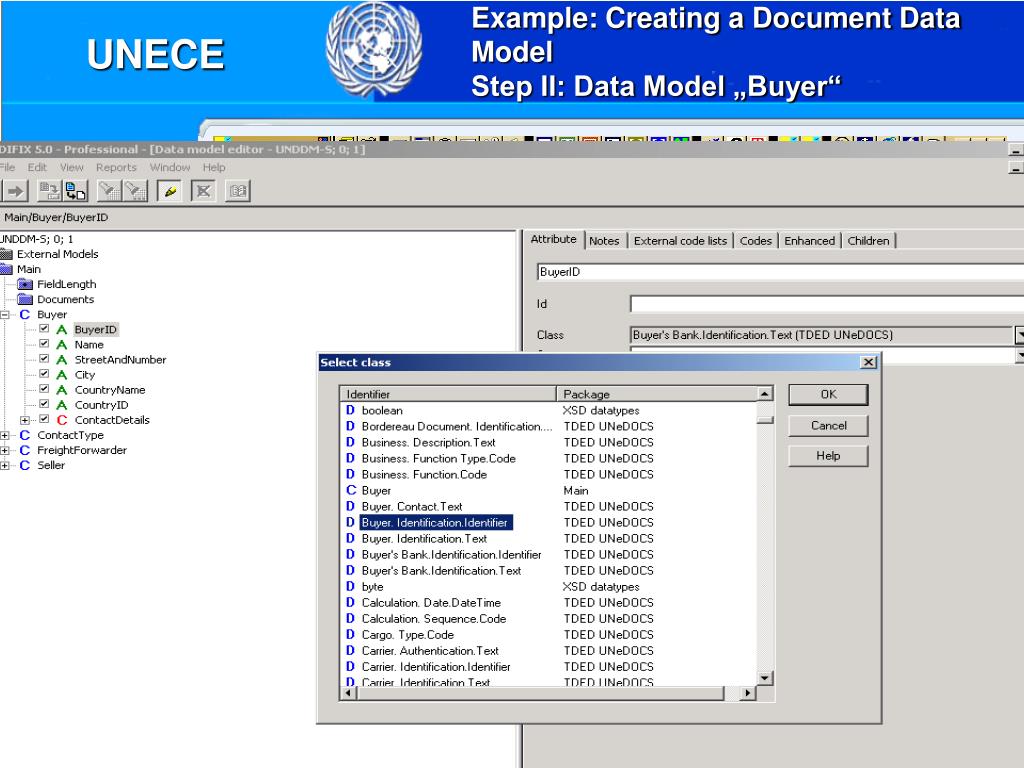Click the second flashlight search toolbar icon

(x=135, y=191)
